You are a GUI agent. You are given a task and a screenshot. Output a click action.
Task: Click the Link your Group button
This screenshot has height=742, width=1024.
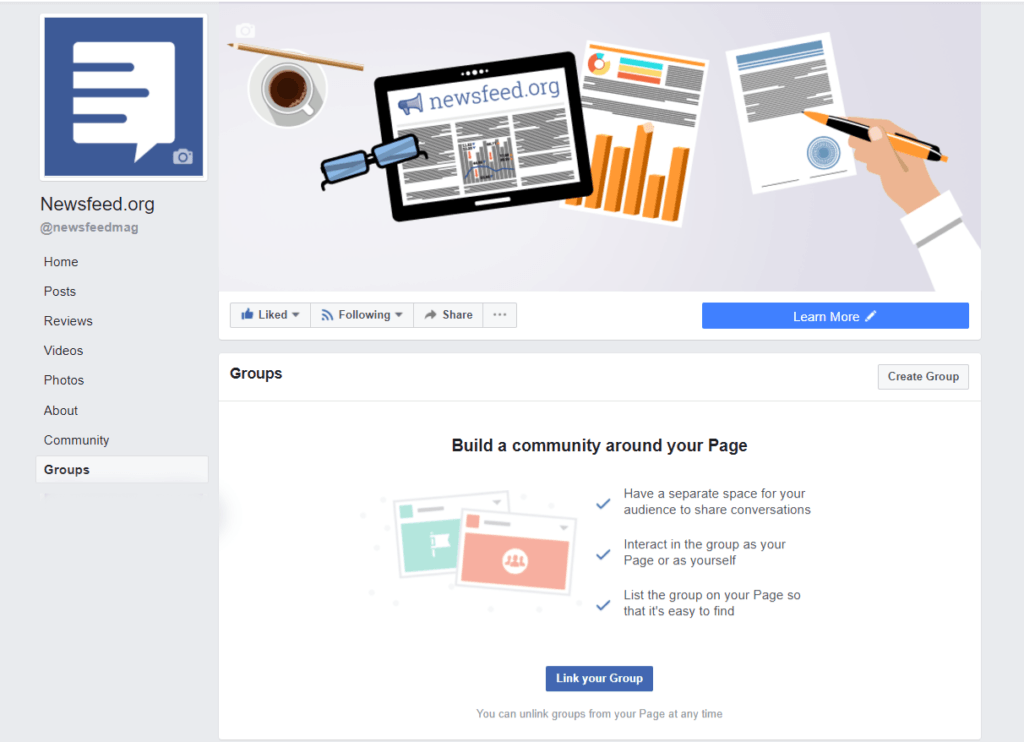(x=599, y=679)
